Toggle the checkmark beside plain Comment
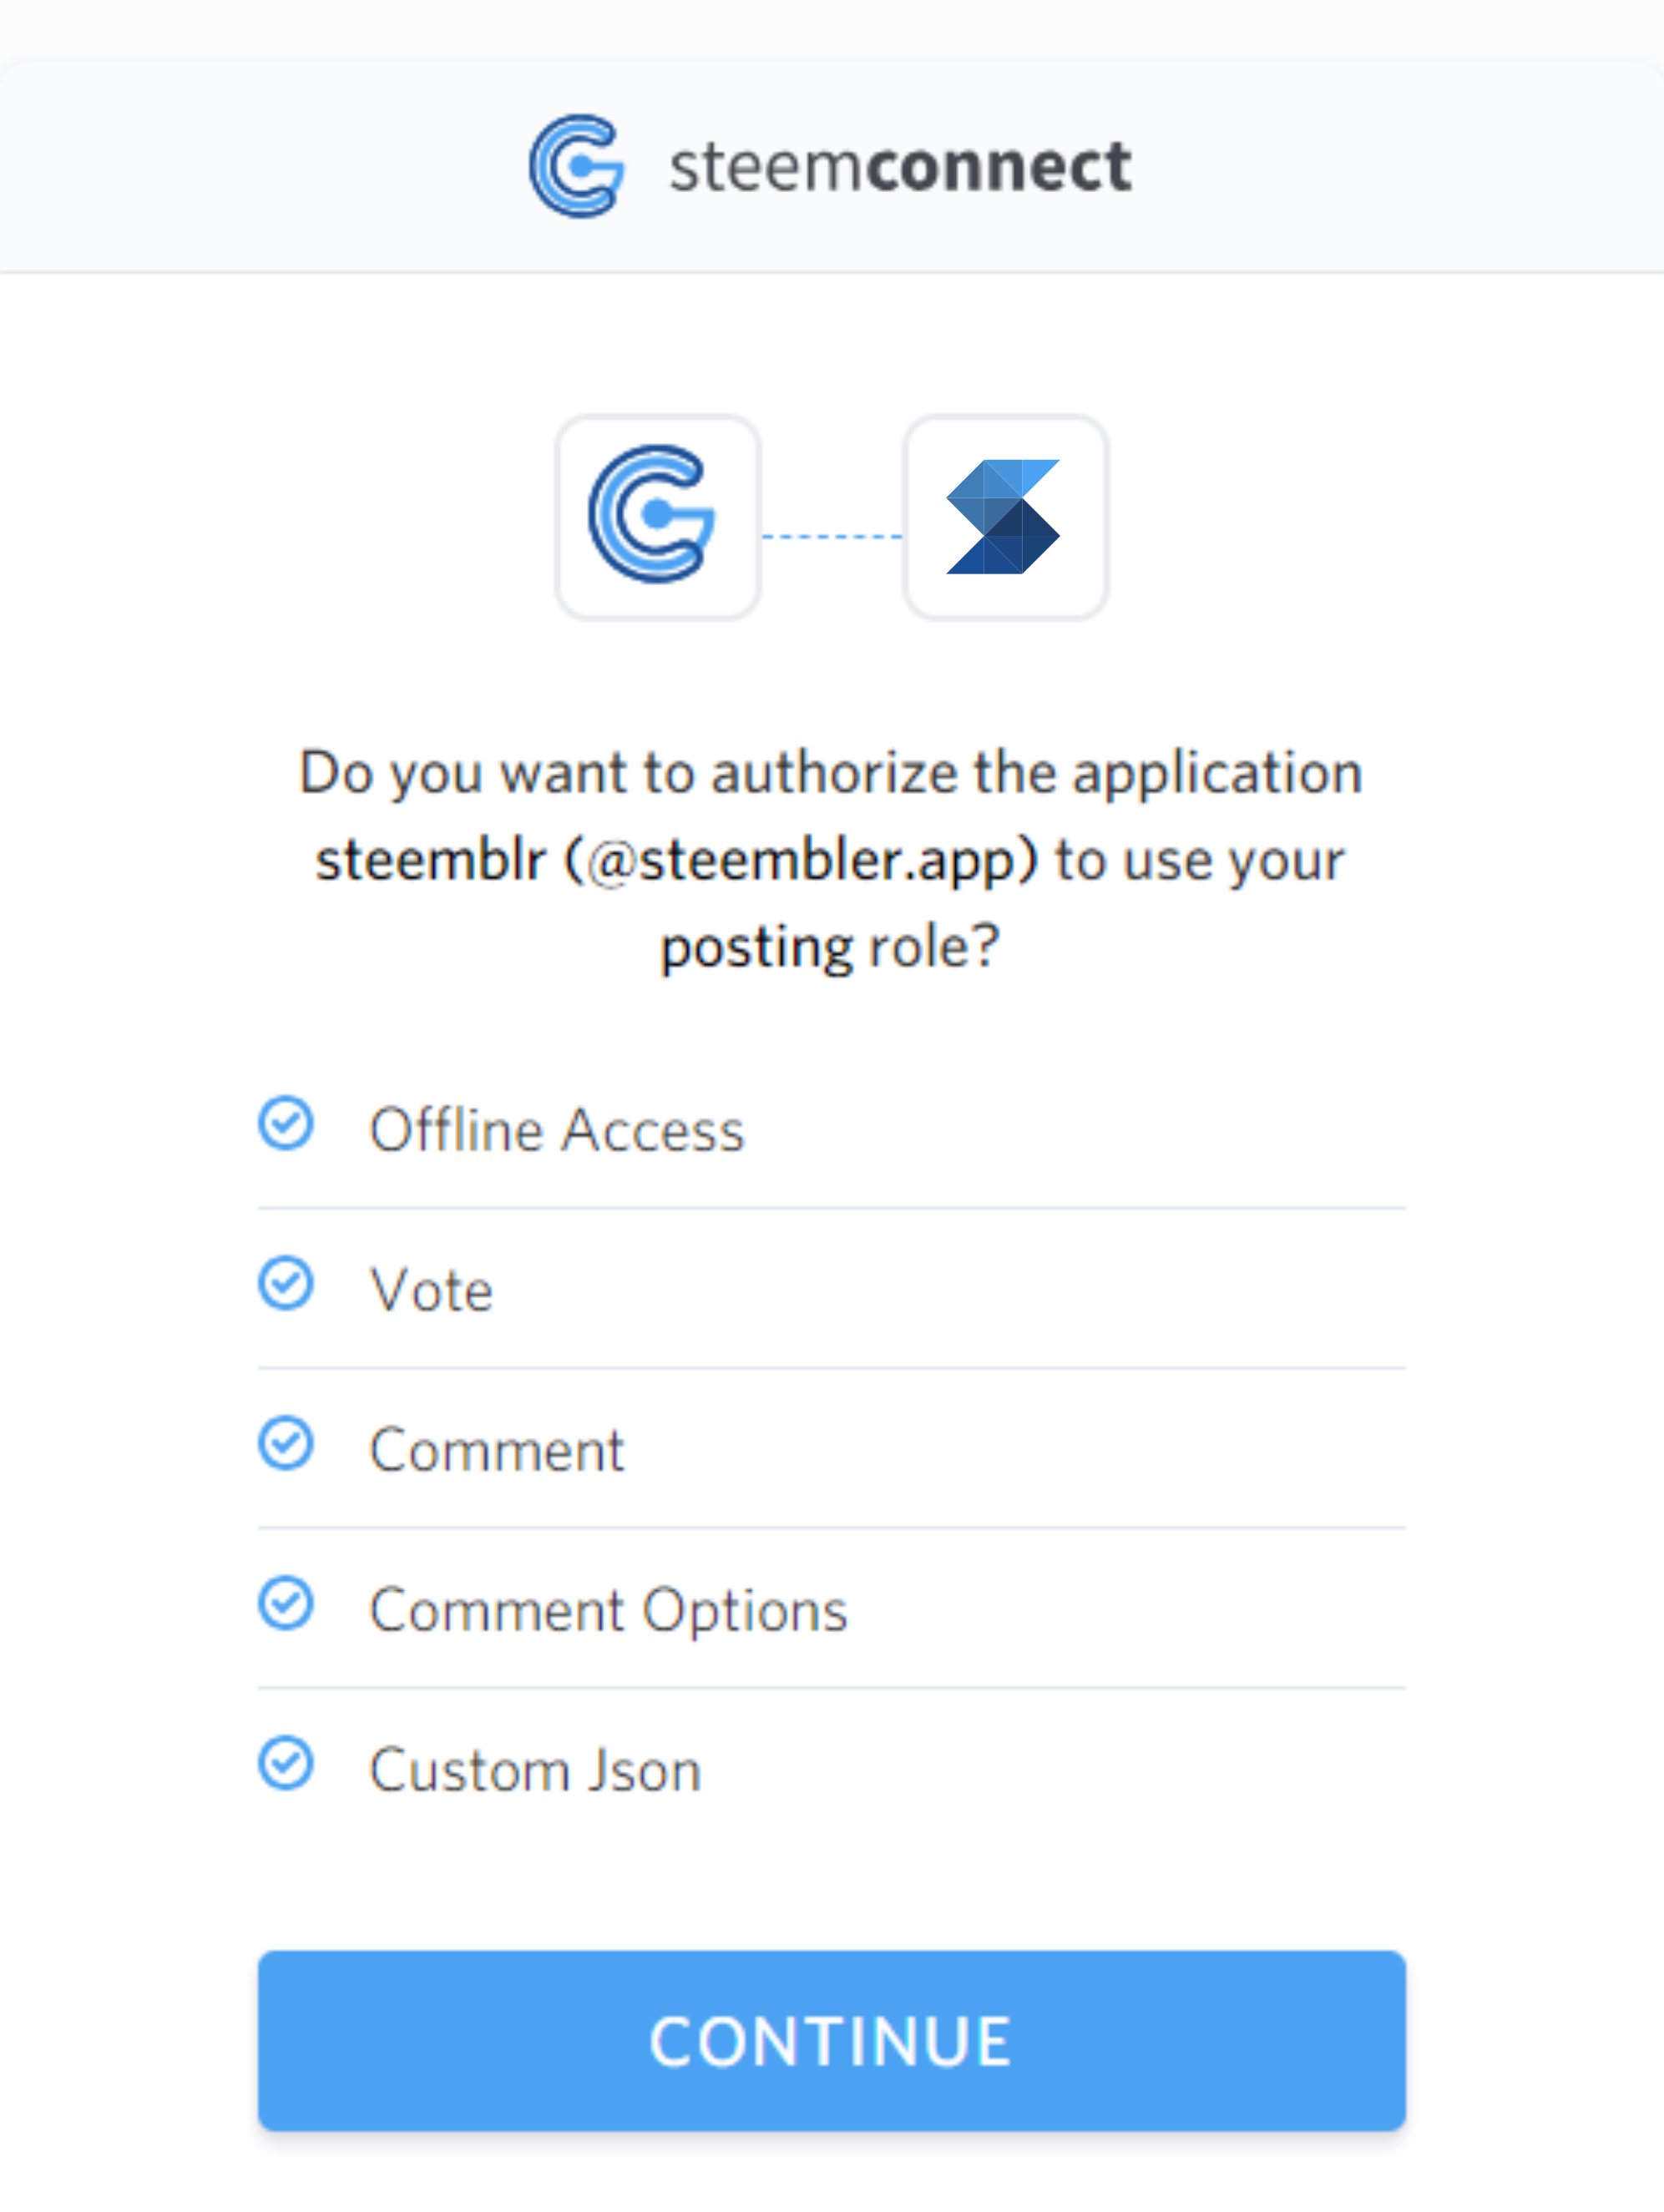Image resolution: width=1664 pixels, height=2212 pixels. tap(286, 1444)
